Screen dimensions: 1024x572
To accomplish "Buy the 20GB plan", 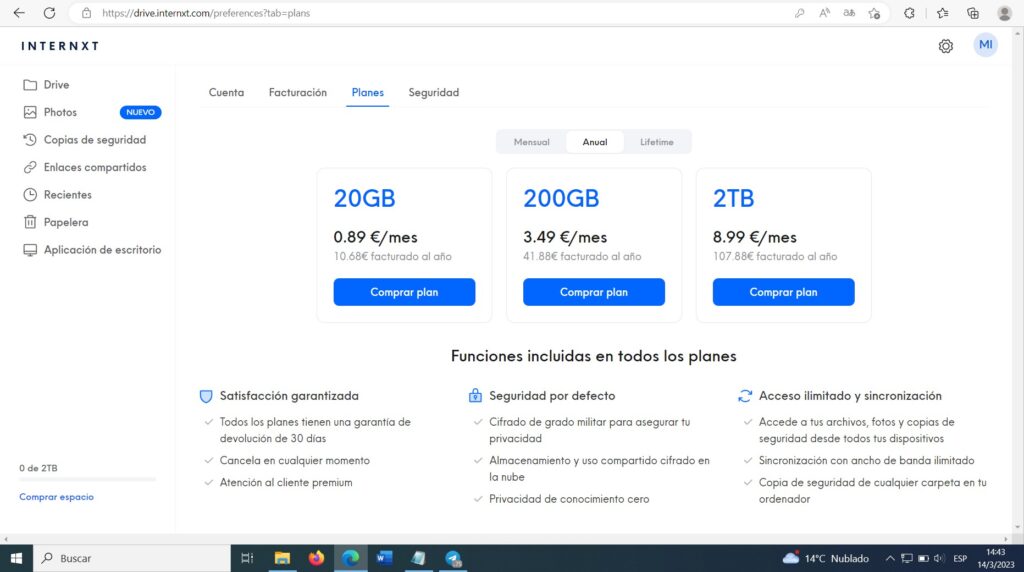I will point(404,292).
